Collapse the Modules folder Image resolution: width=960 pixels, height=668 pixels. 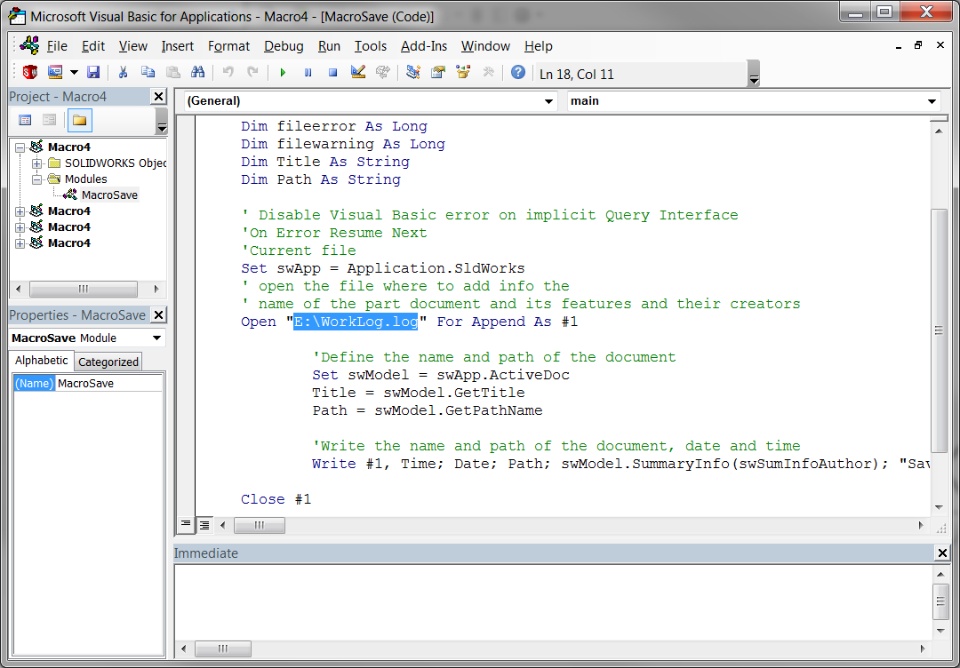coord(37,179)
